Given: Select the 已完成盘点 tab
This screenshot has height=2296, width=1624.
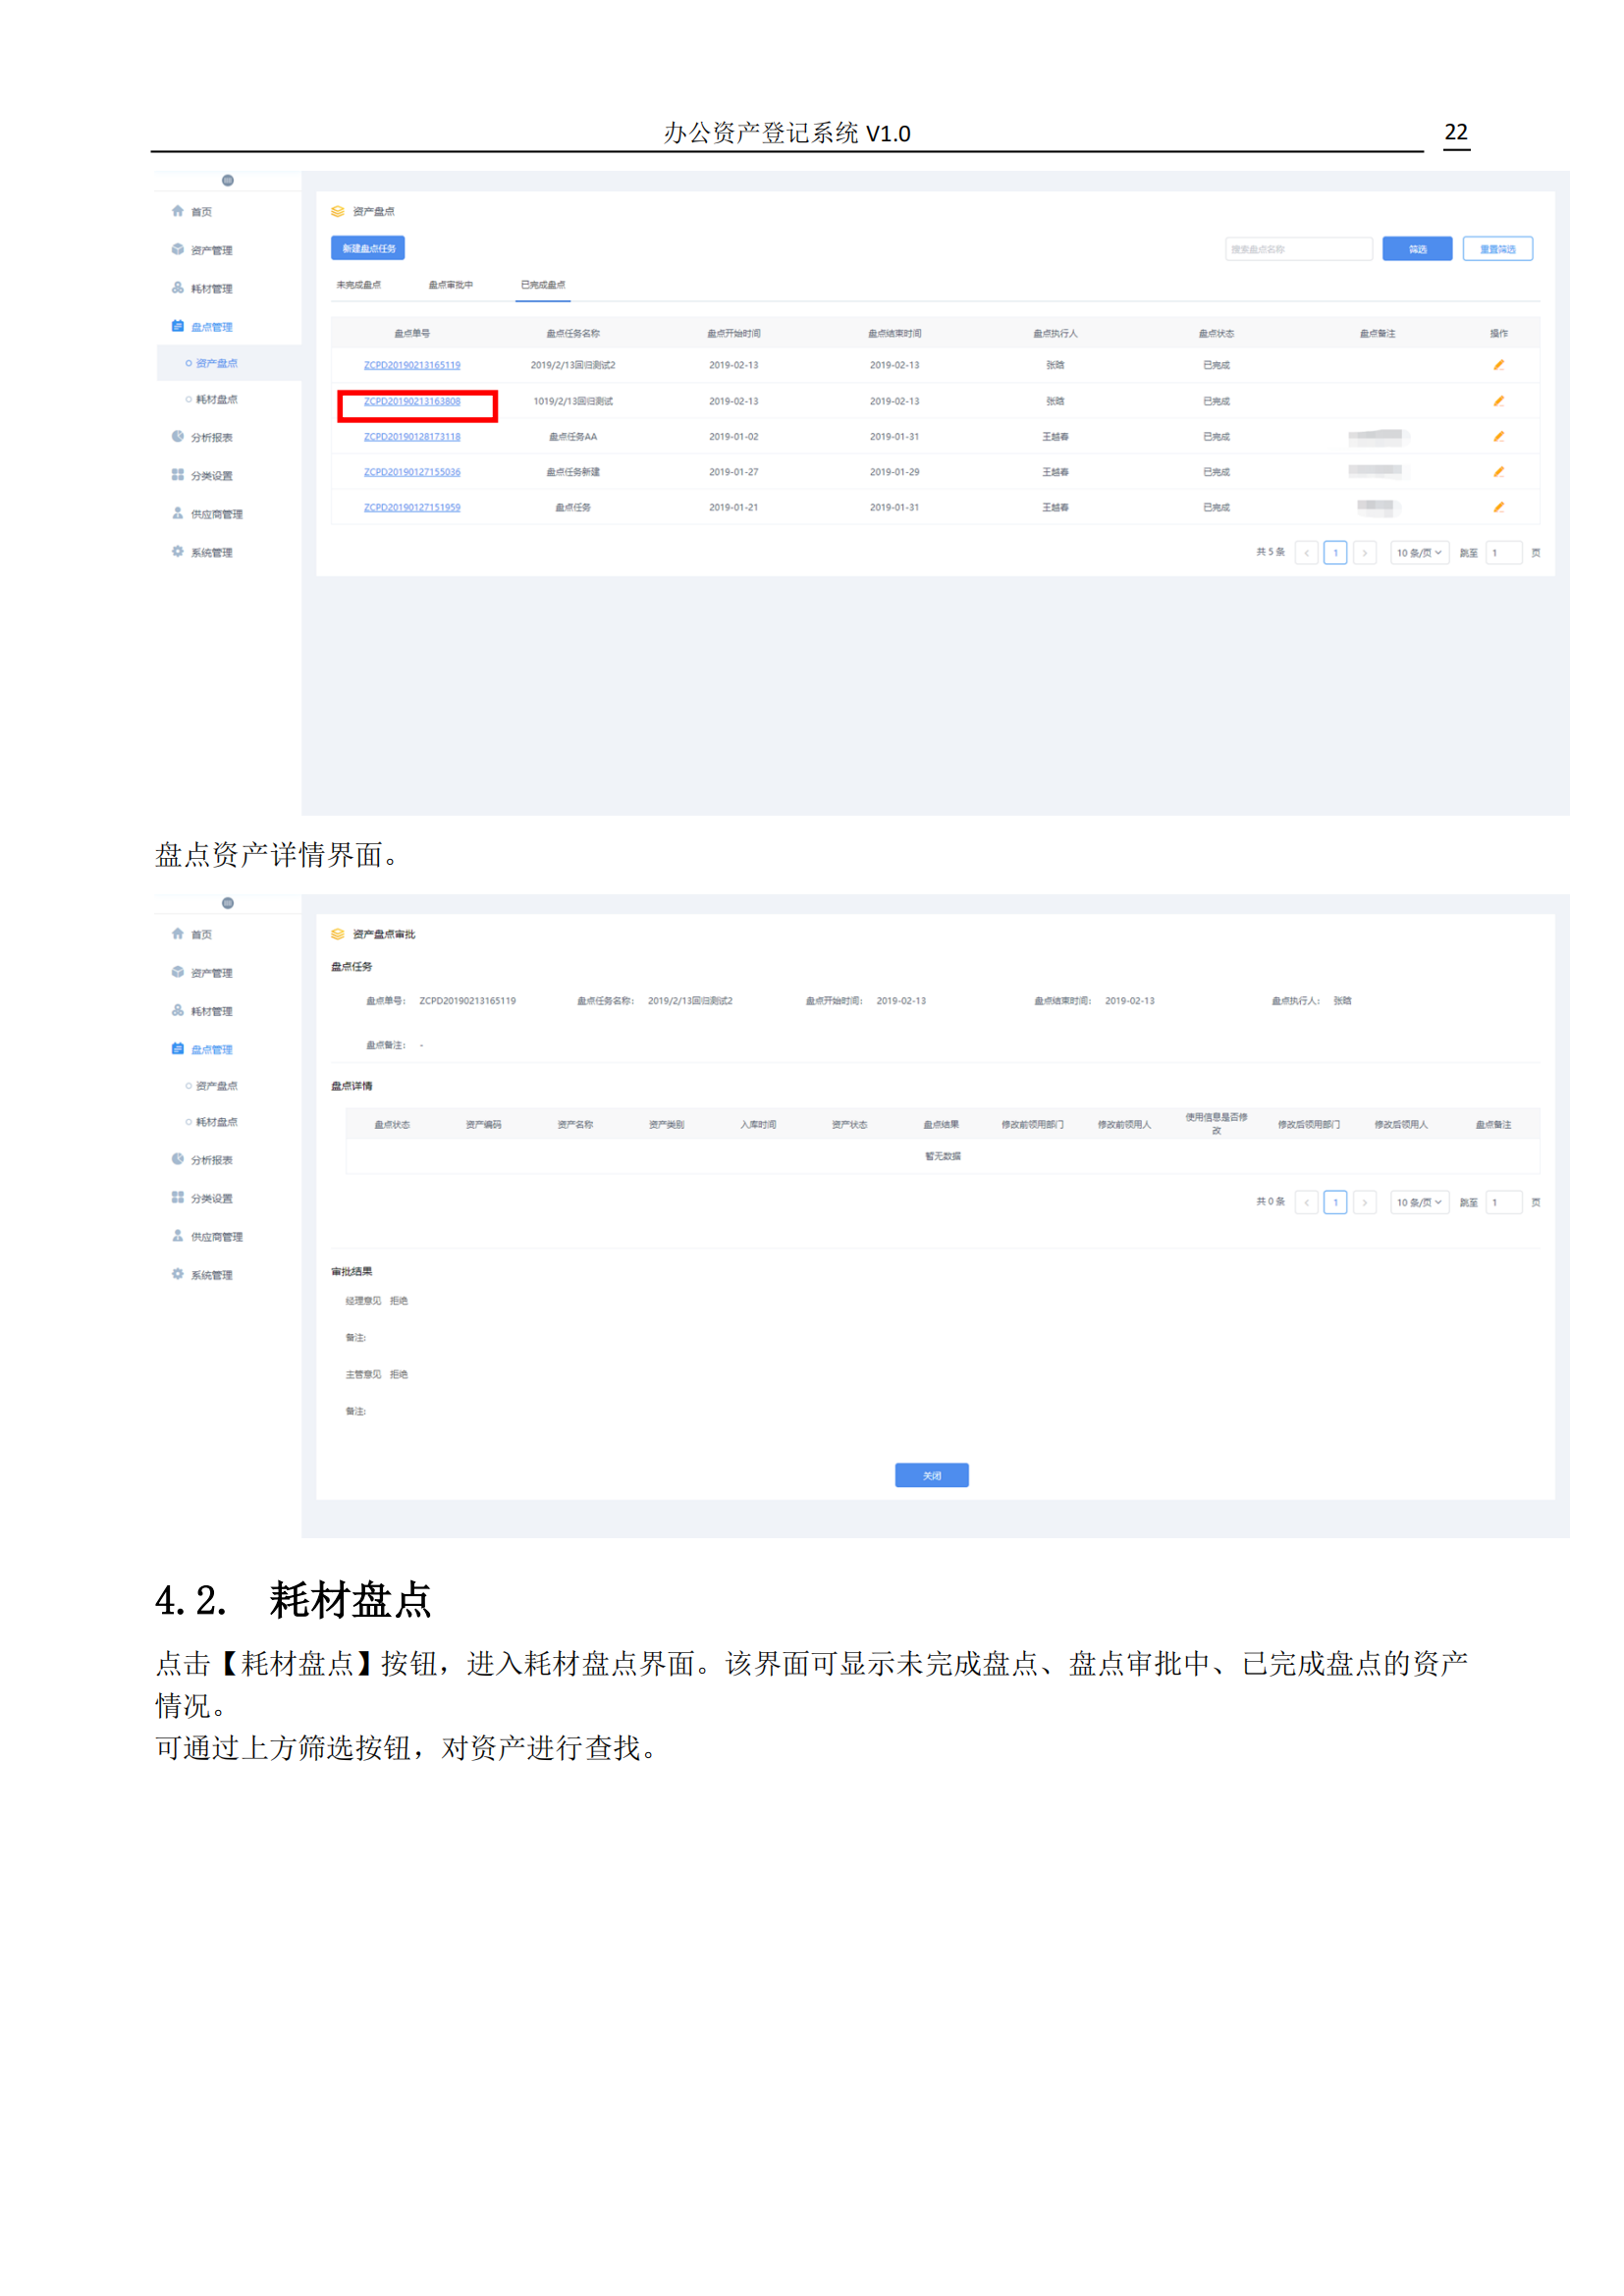Looking at the screenshot, I should [x=543, y=285].
